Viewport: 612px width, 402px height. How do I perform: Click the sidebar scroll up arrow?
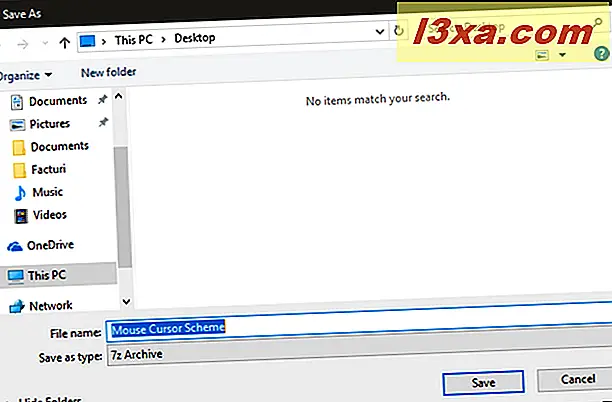[x=119, y=96]
